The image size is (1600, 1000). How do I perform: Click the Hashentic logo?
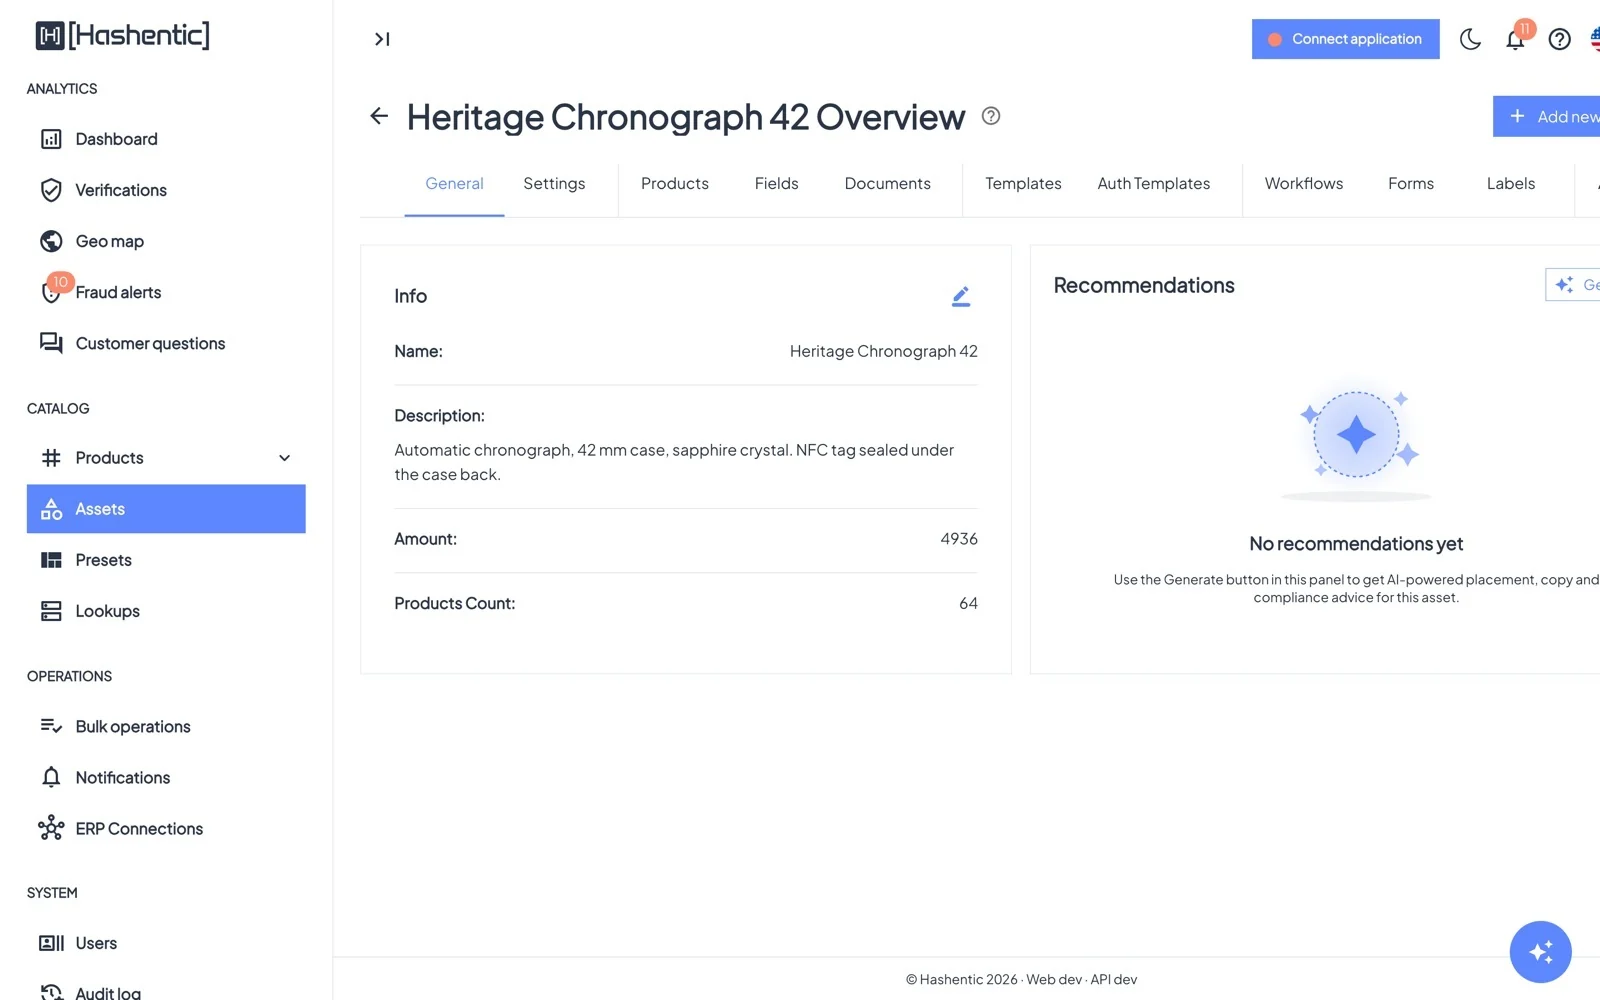click(x=123, y=36)
